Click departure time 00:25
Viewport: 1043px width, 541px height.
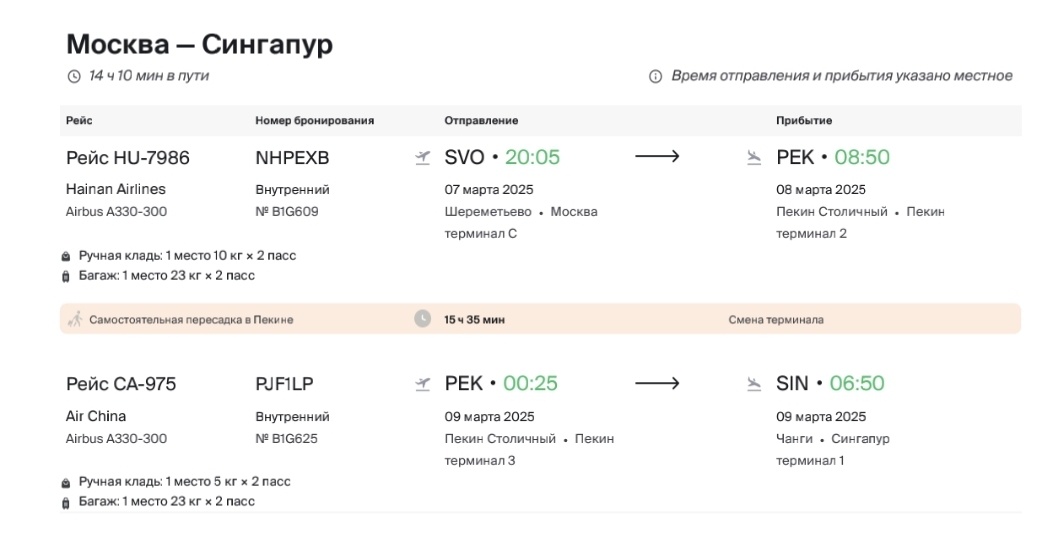point(530,383)
